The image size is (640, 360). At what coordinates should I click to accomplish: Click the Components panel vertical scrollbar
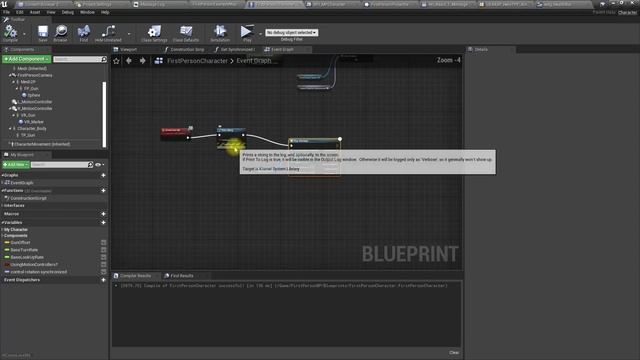104,114
